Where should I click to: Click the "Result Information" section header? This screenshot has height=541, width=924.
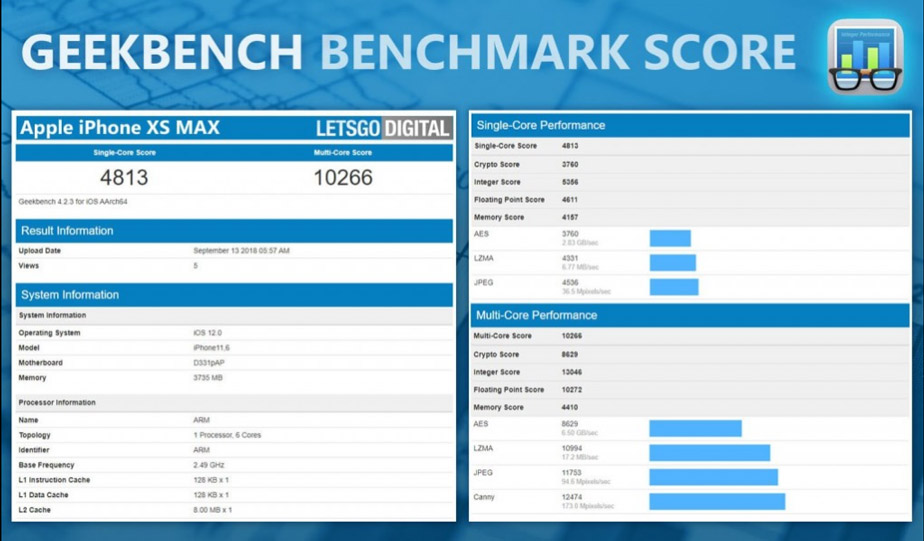[x=234, y=231]
